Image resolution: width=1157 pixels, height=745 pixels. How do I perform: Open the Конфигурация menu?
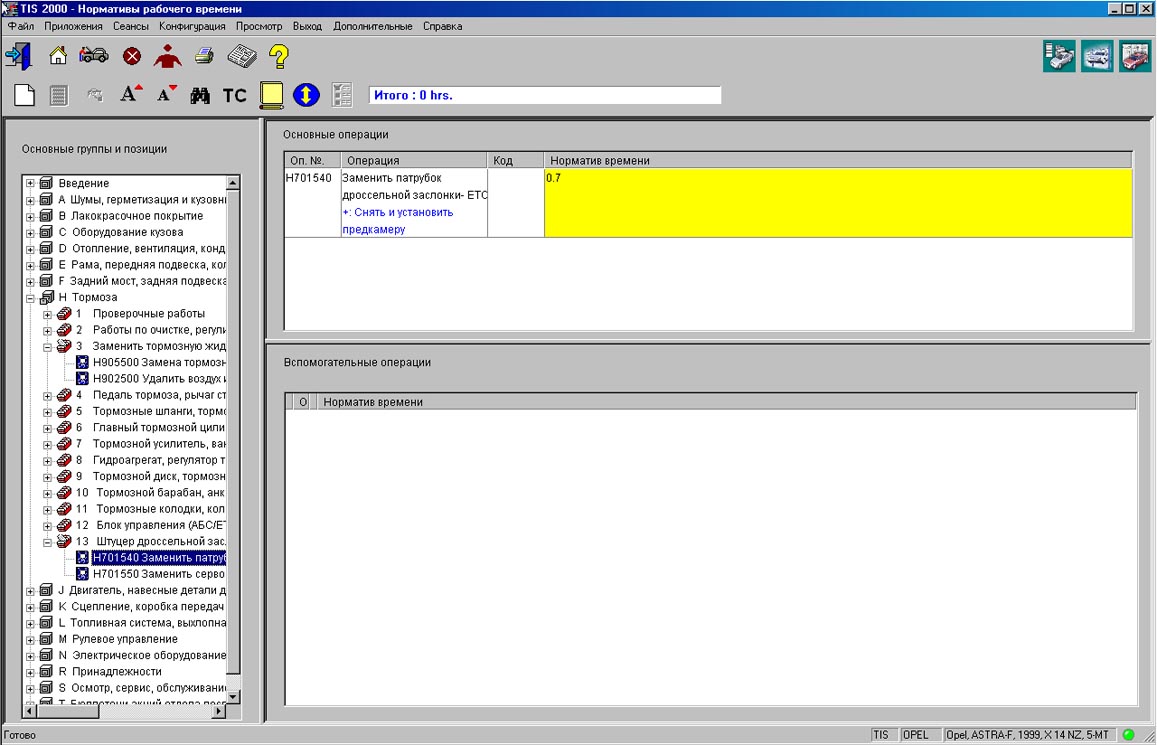point(192,26)
